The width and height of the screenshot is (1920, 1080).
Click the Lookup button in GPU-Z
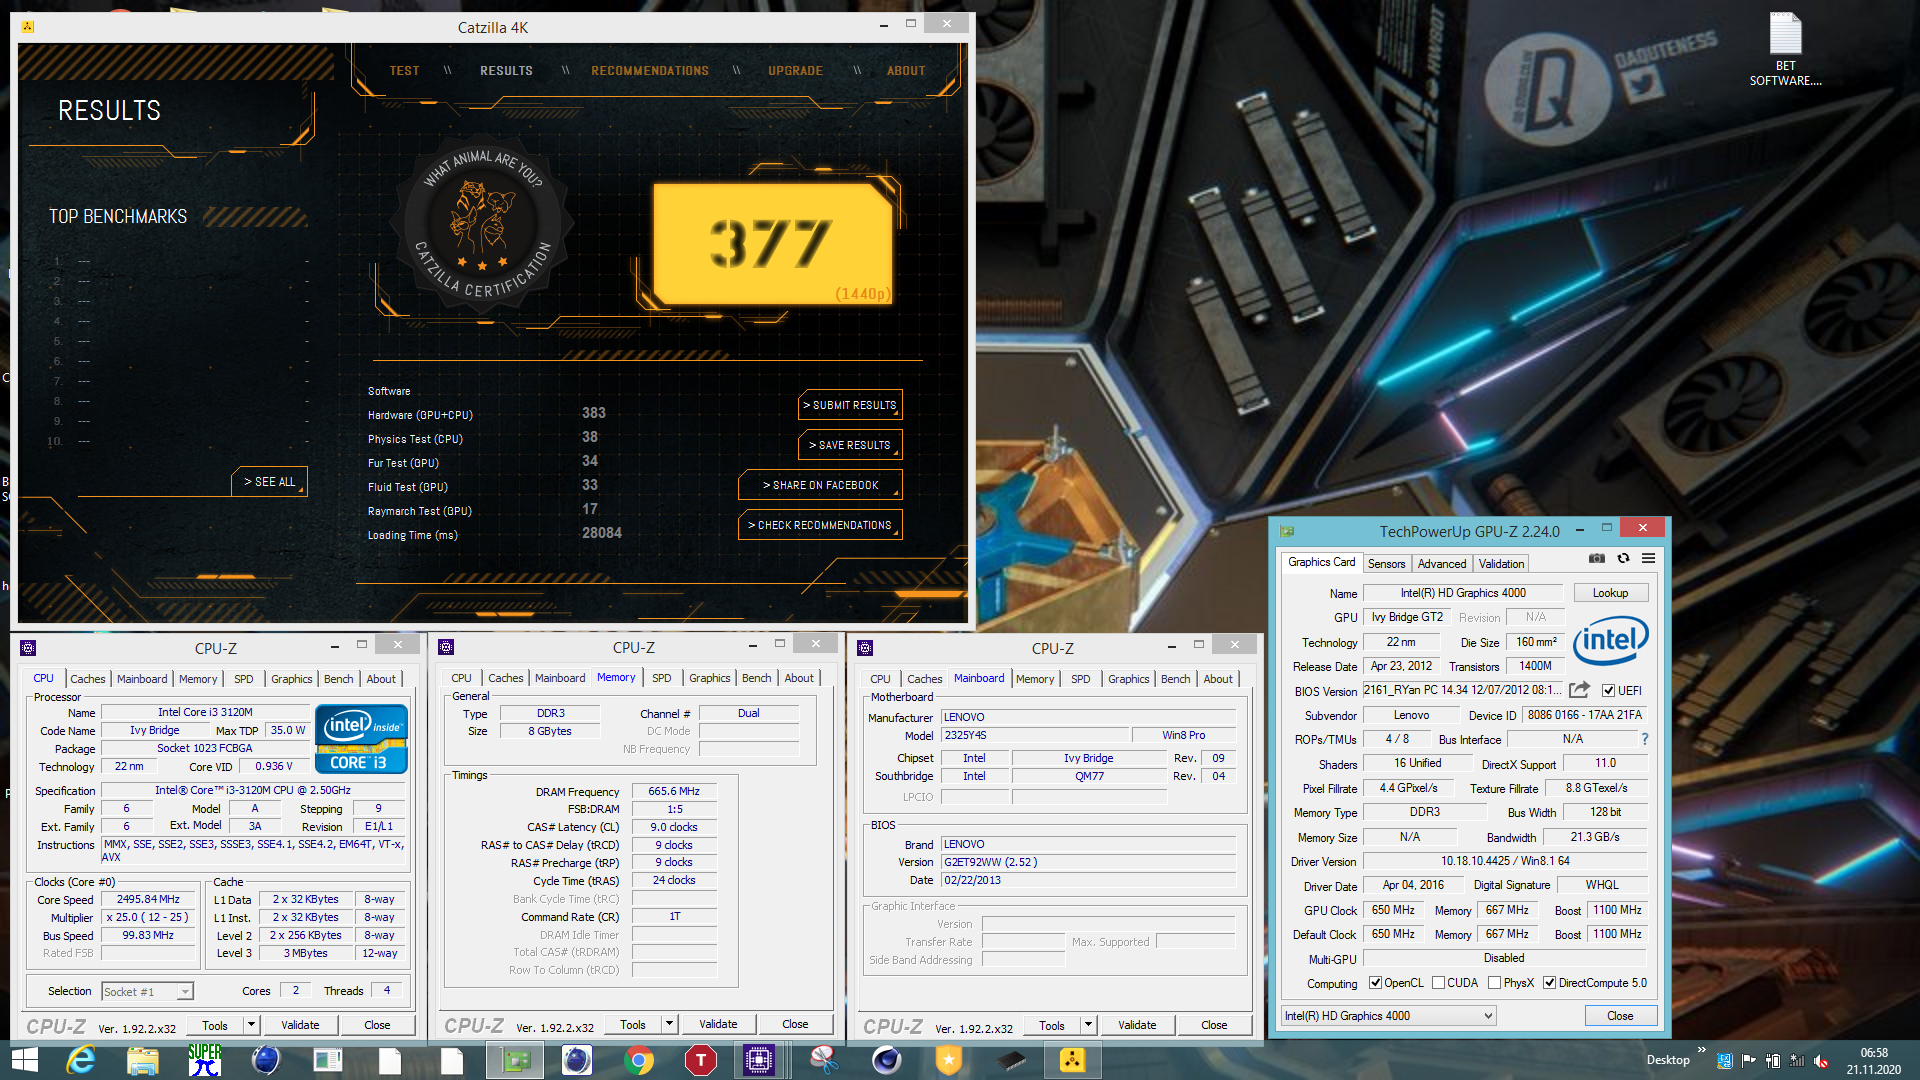click(x=1610, y=593)
